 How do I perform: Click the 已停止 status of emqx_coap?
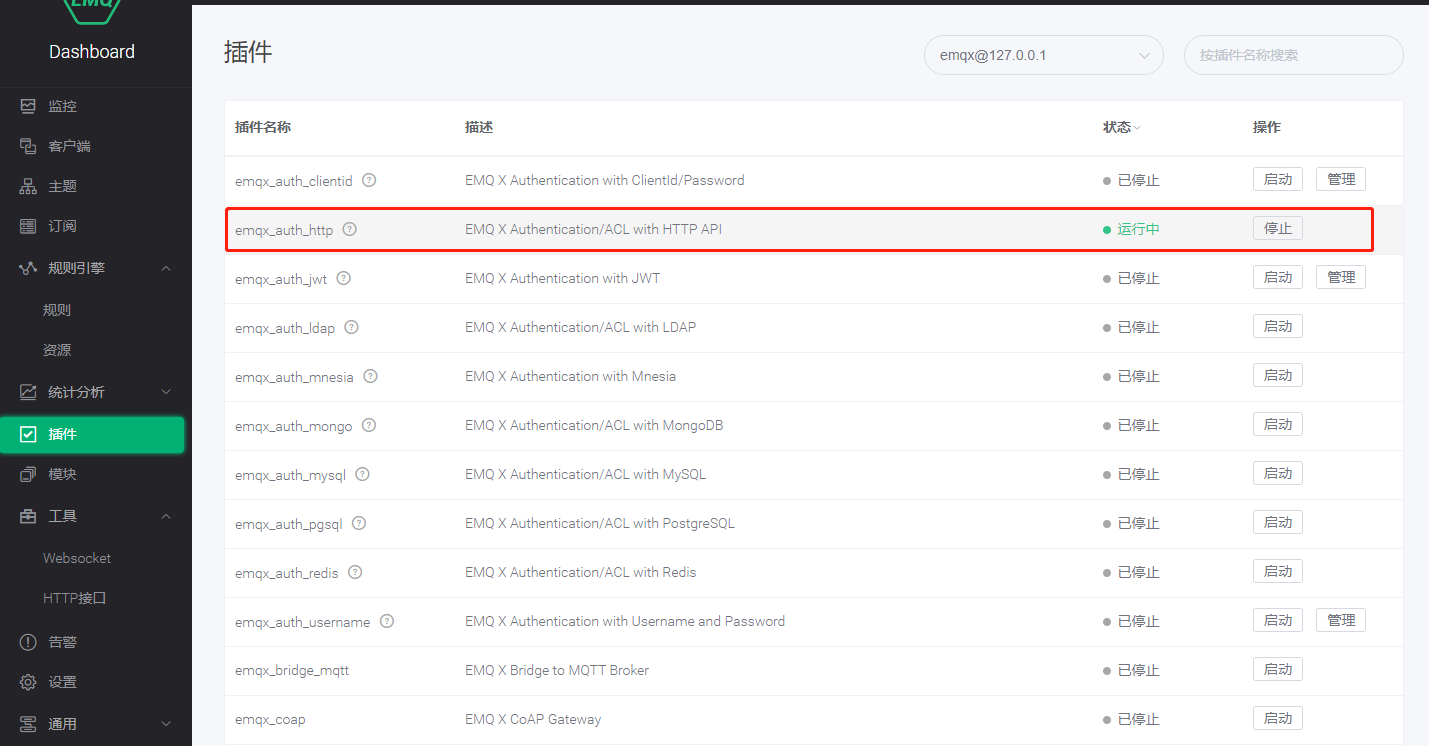[x=1138, y=719]
